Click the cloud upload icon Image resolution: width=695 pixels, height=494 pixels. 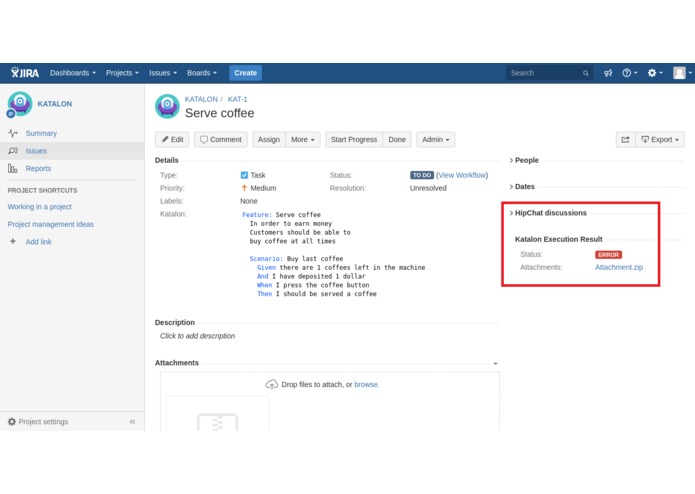coord(271,385)
